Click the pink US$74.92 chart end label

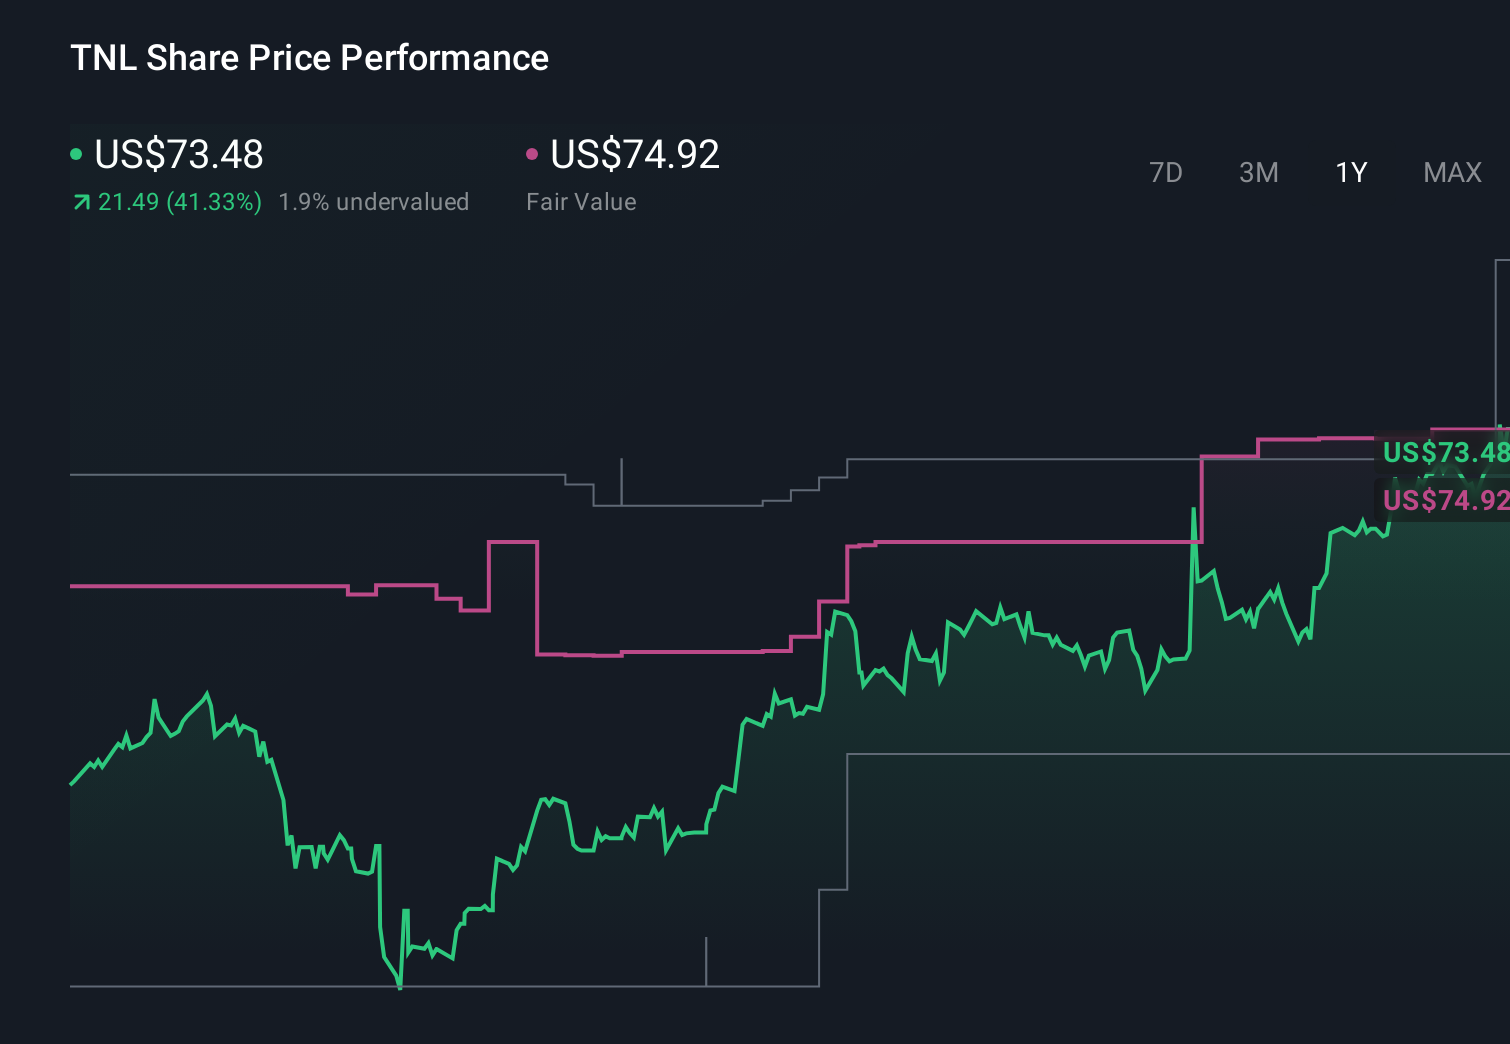tap(1444, 499)
